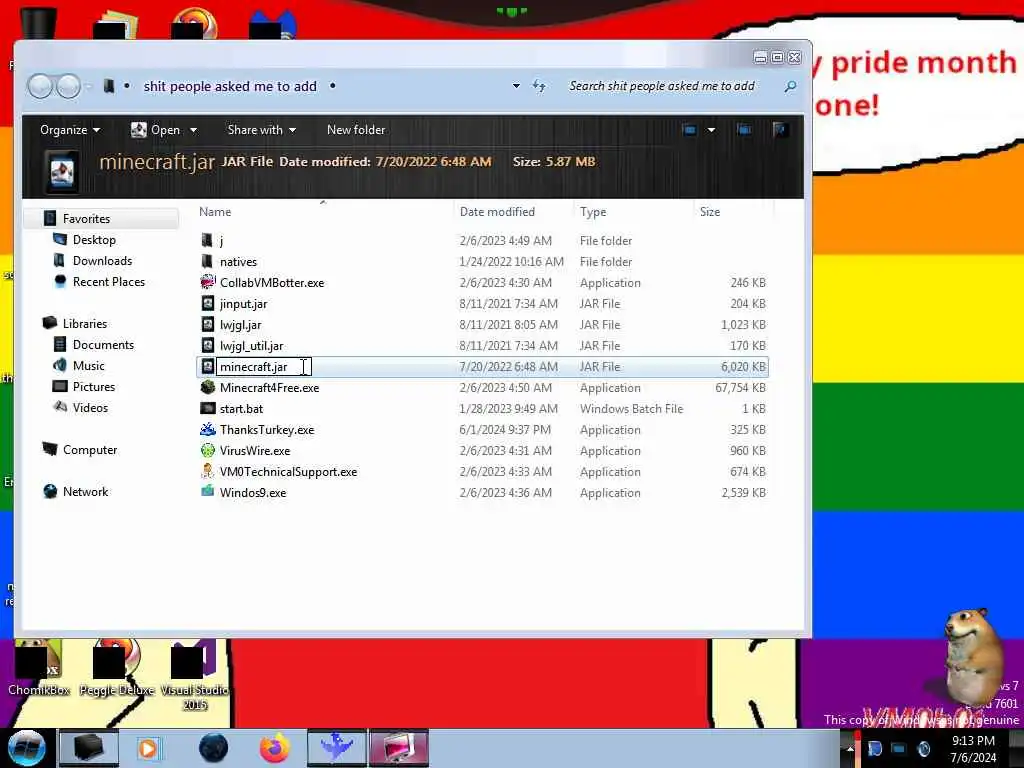
Task: Click the Explorer back navigation button
Action: tap(40, 86)
